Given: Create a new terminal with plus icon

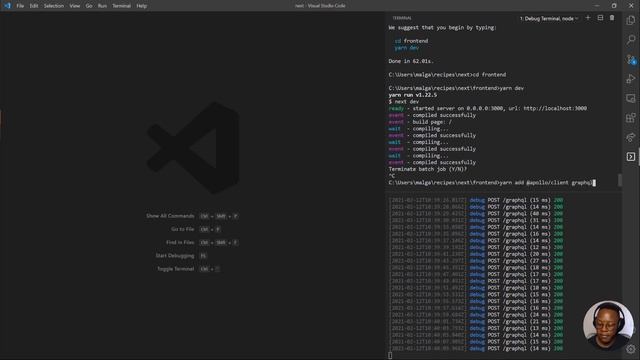Looking at the screenshot, I should coord(588,18).
